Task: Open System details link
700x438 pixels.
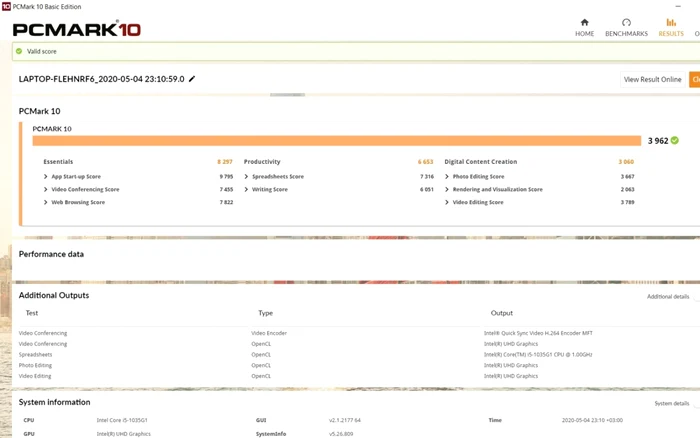Action: (x=671, y=403)
